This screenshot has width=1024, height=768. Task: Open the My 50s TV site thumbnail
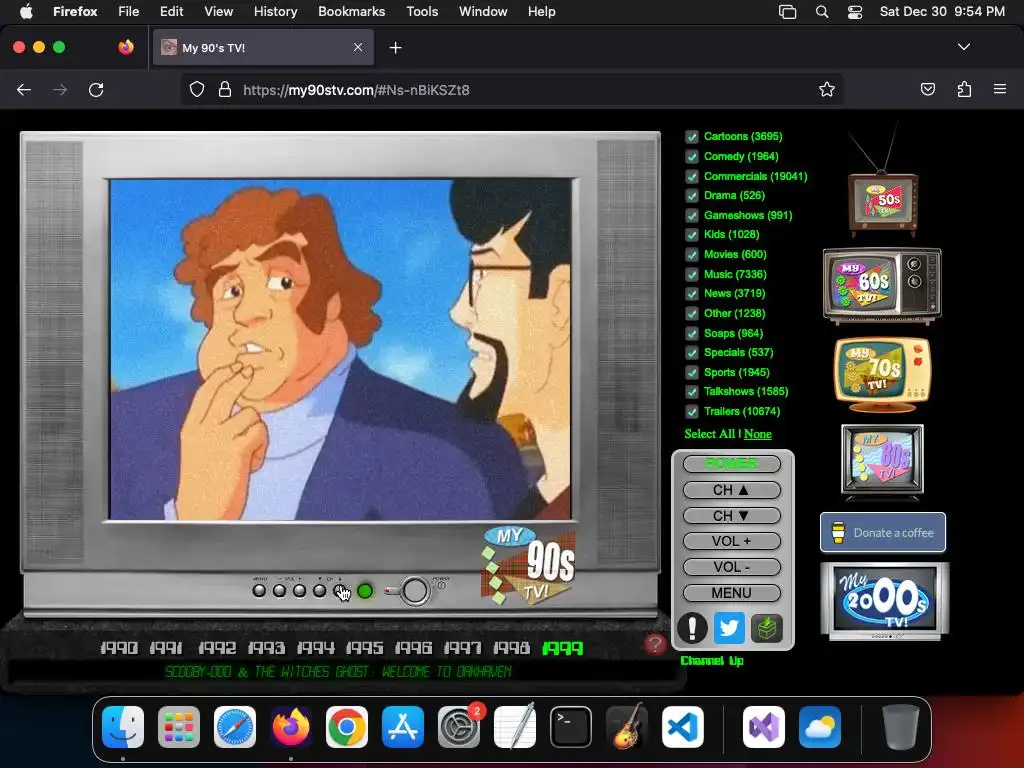tap(882, 204)
